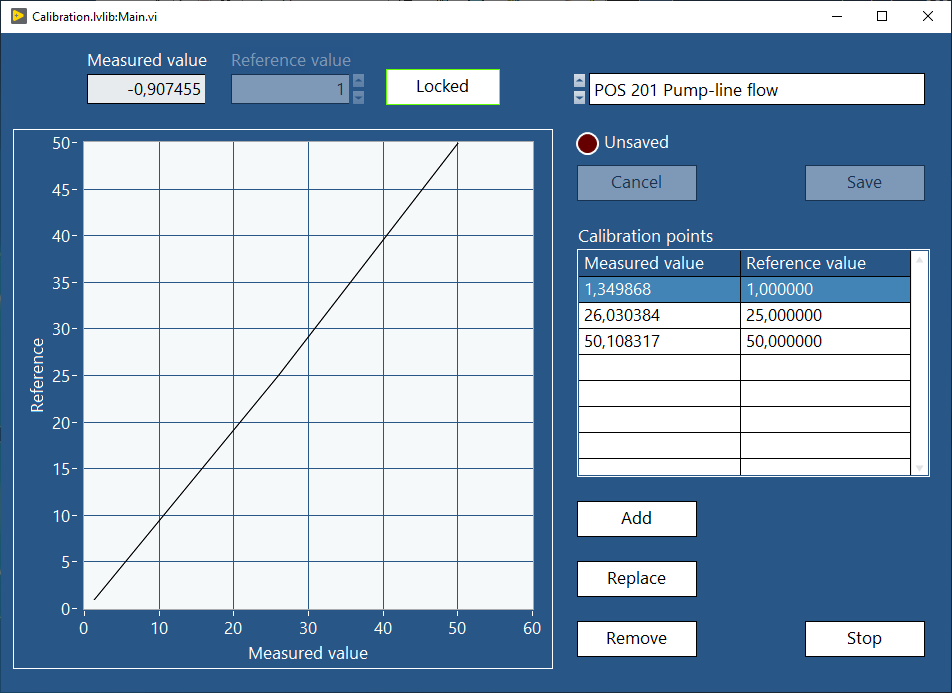Click the channel selector up arrow
952x693 pixels.
(x=579, y=82)
